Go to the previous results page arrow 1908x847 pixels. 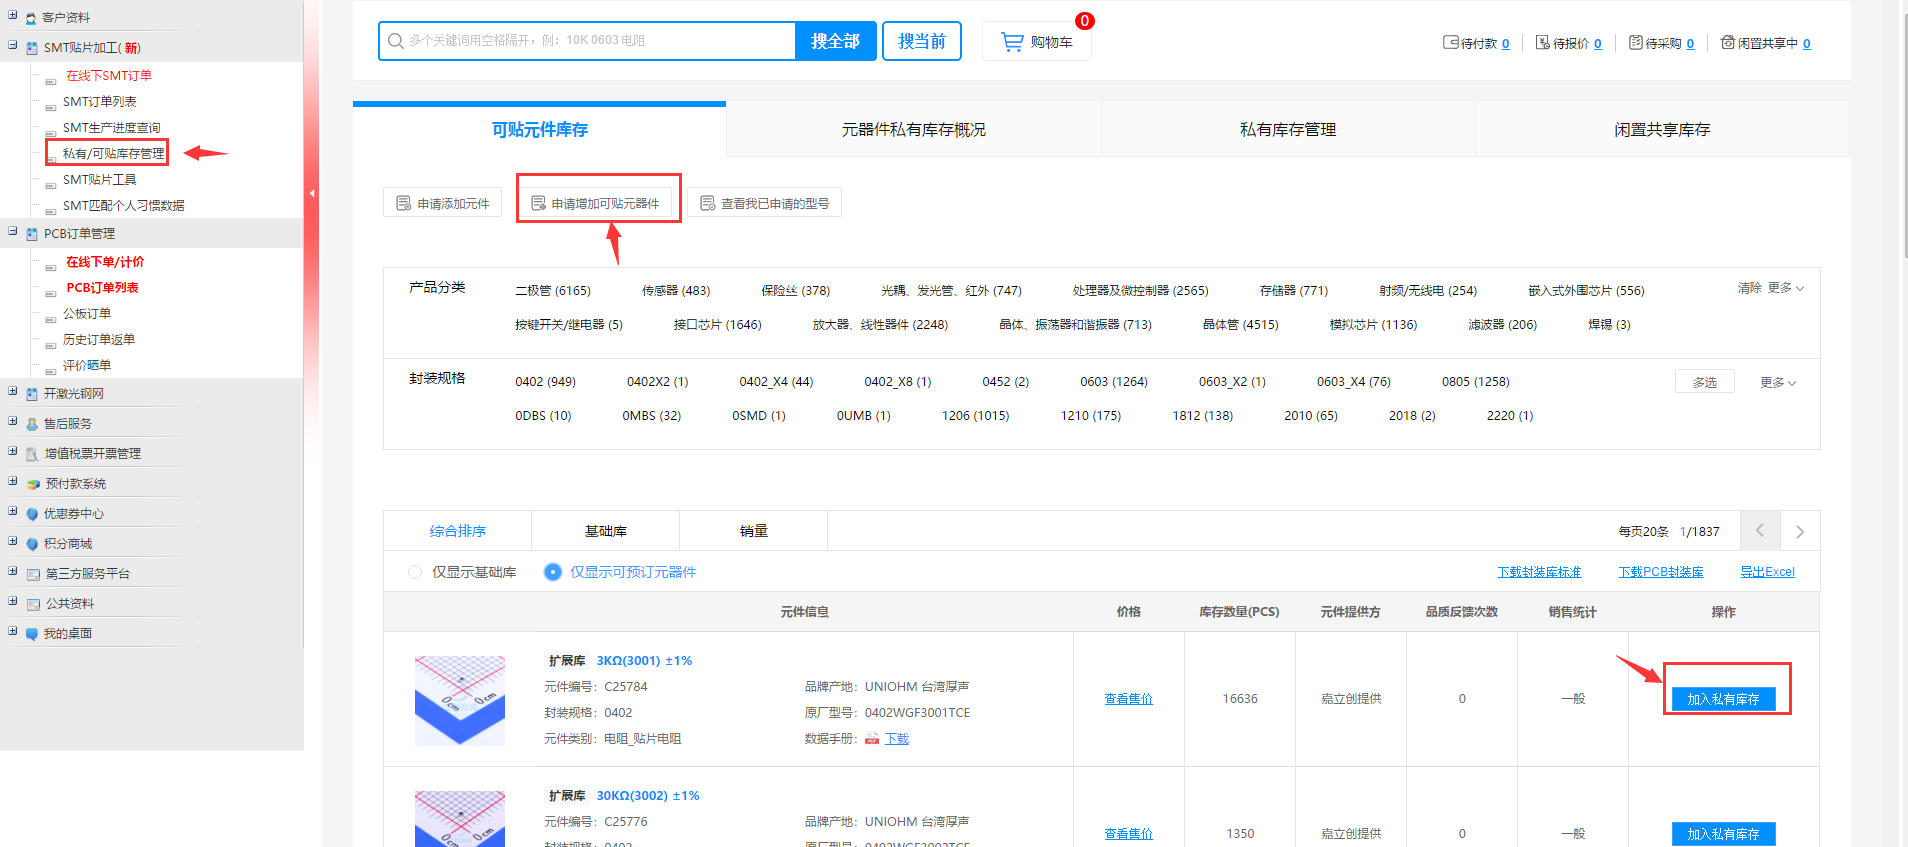point(1760,531)
